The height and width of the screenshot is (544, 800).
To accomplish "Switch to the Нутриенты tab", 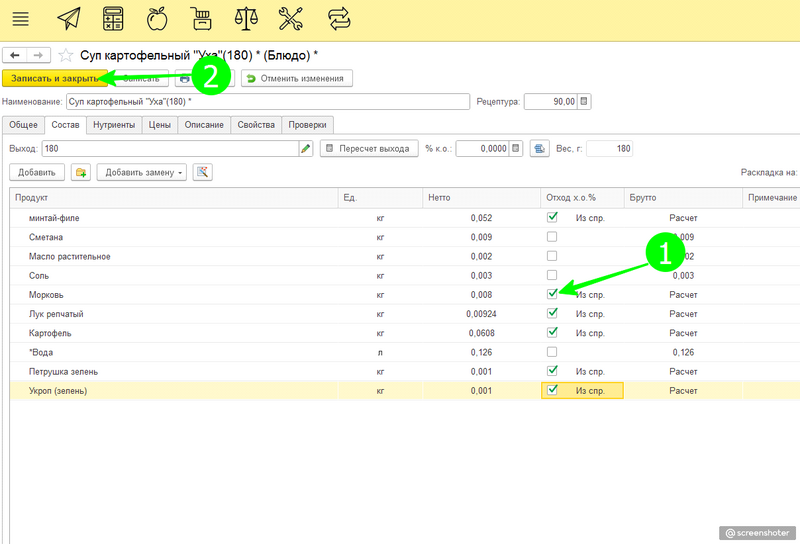I will pyautogui.click(x=115, y=125).
